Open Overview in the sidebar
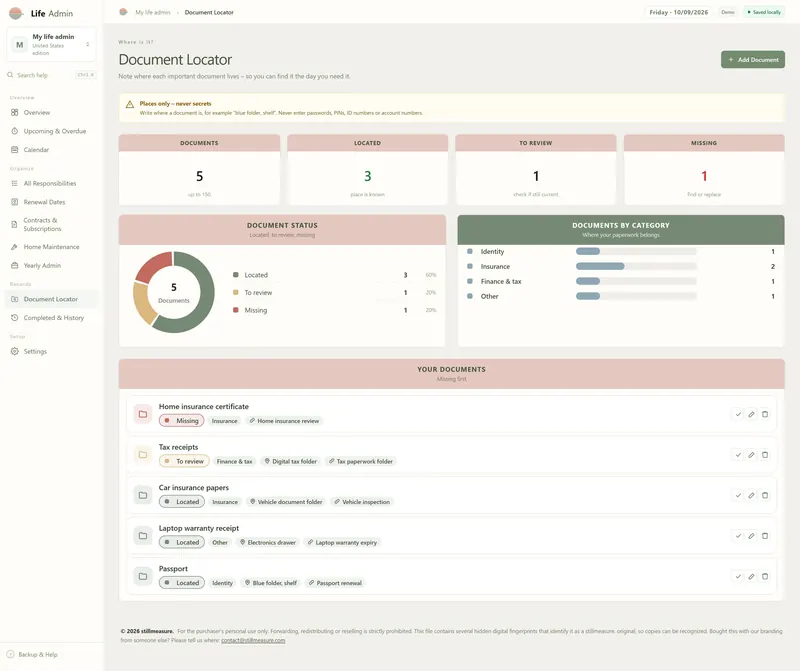This screenshot has width=800, height=671. click(x=51, y=112)
